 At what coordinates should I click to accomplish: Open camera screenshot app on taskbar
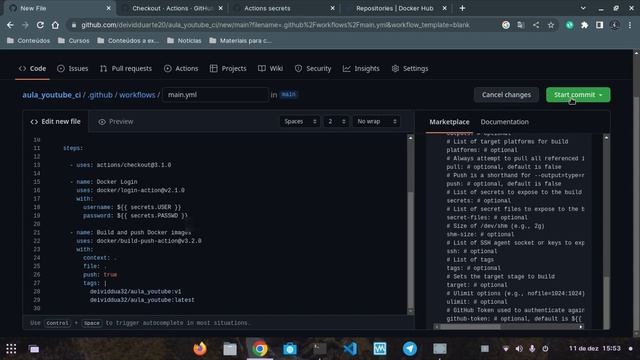[x=290, y=349]
